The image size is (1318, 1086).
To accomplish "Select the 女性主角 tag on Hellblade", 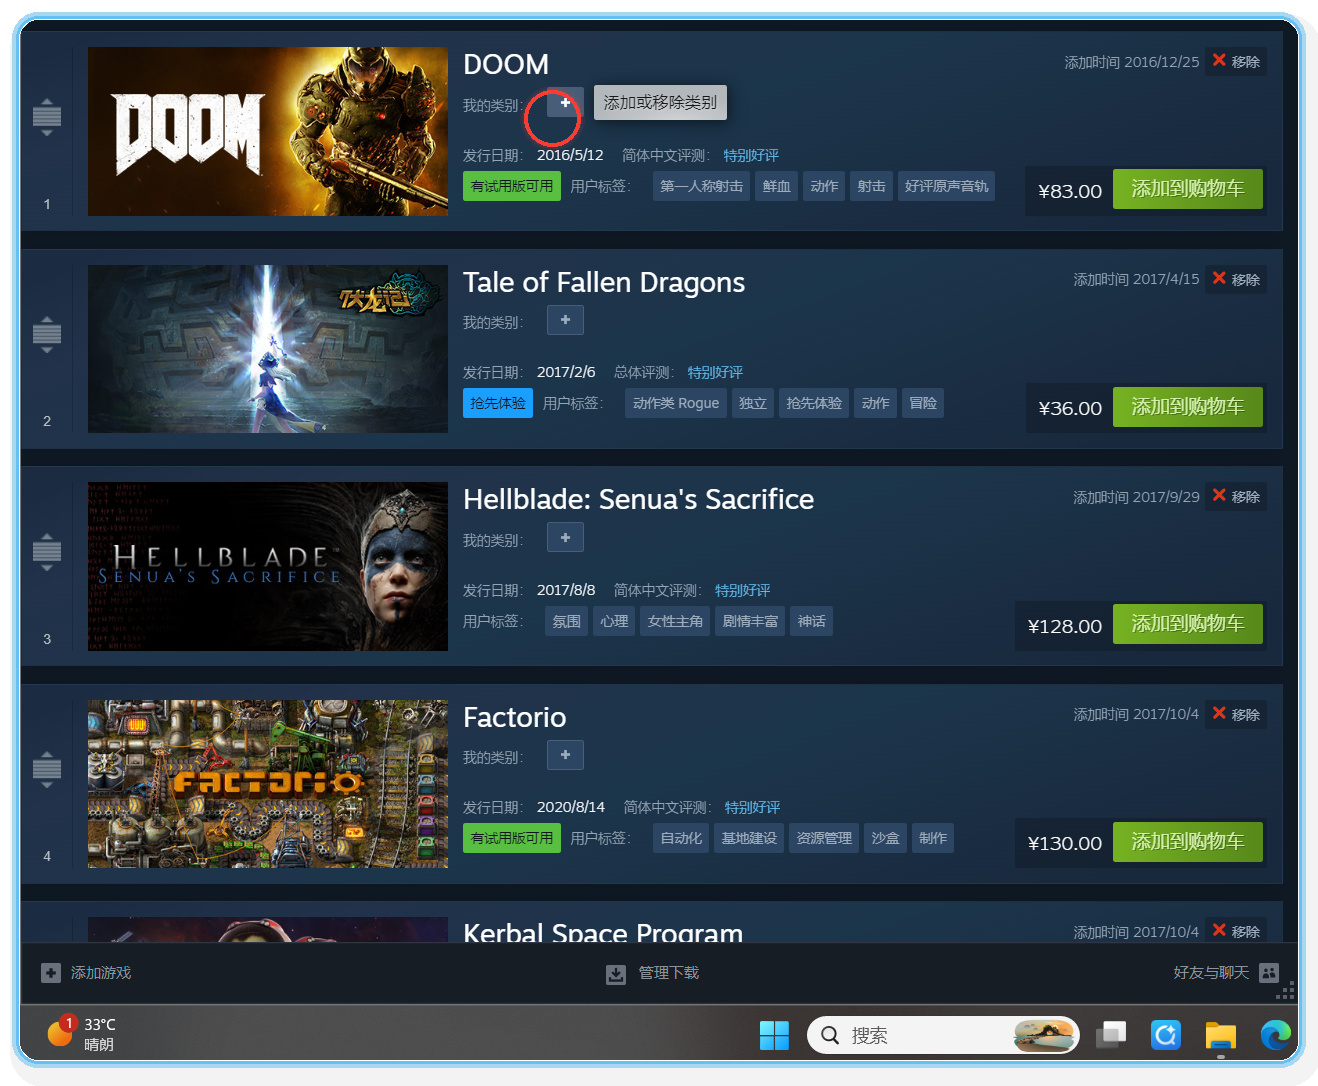I will 675,621.
